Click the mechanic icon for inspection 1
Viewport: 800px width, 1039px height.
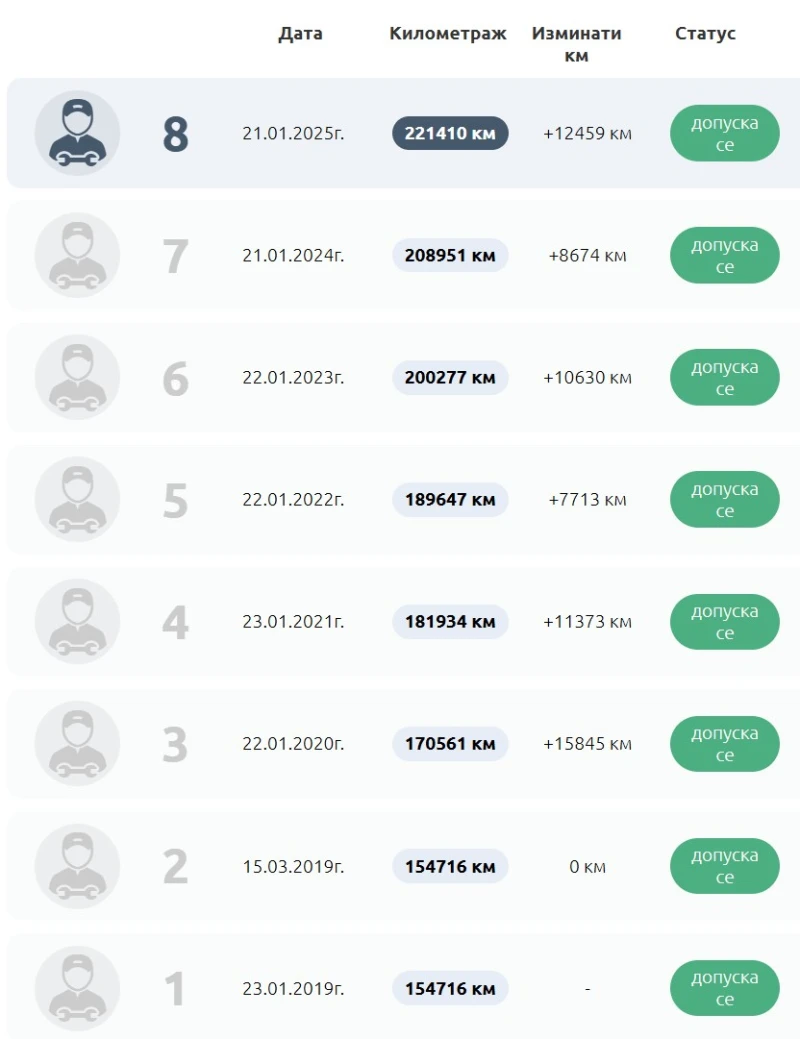click(x=77, y=988)
